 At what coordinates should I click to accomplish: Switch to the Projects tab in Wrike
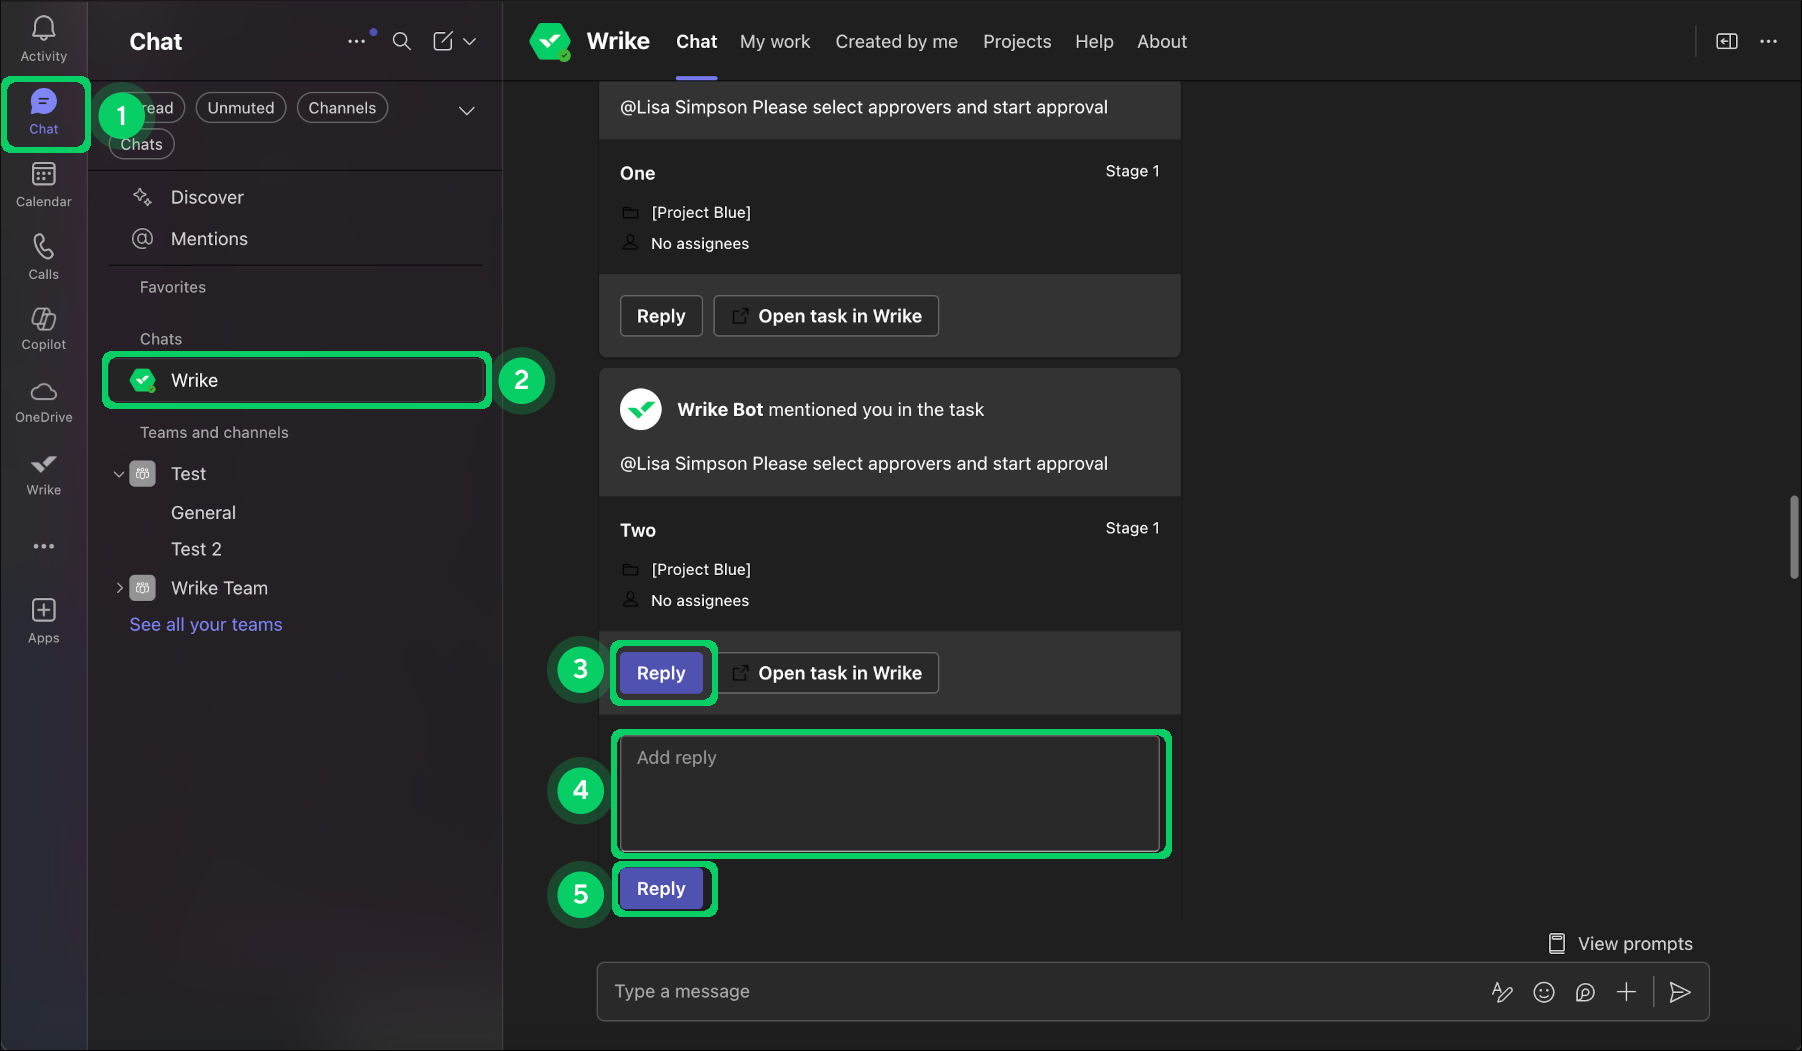[x=1016, y=41]
